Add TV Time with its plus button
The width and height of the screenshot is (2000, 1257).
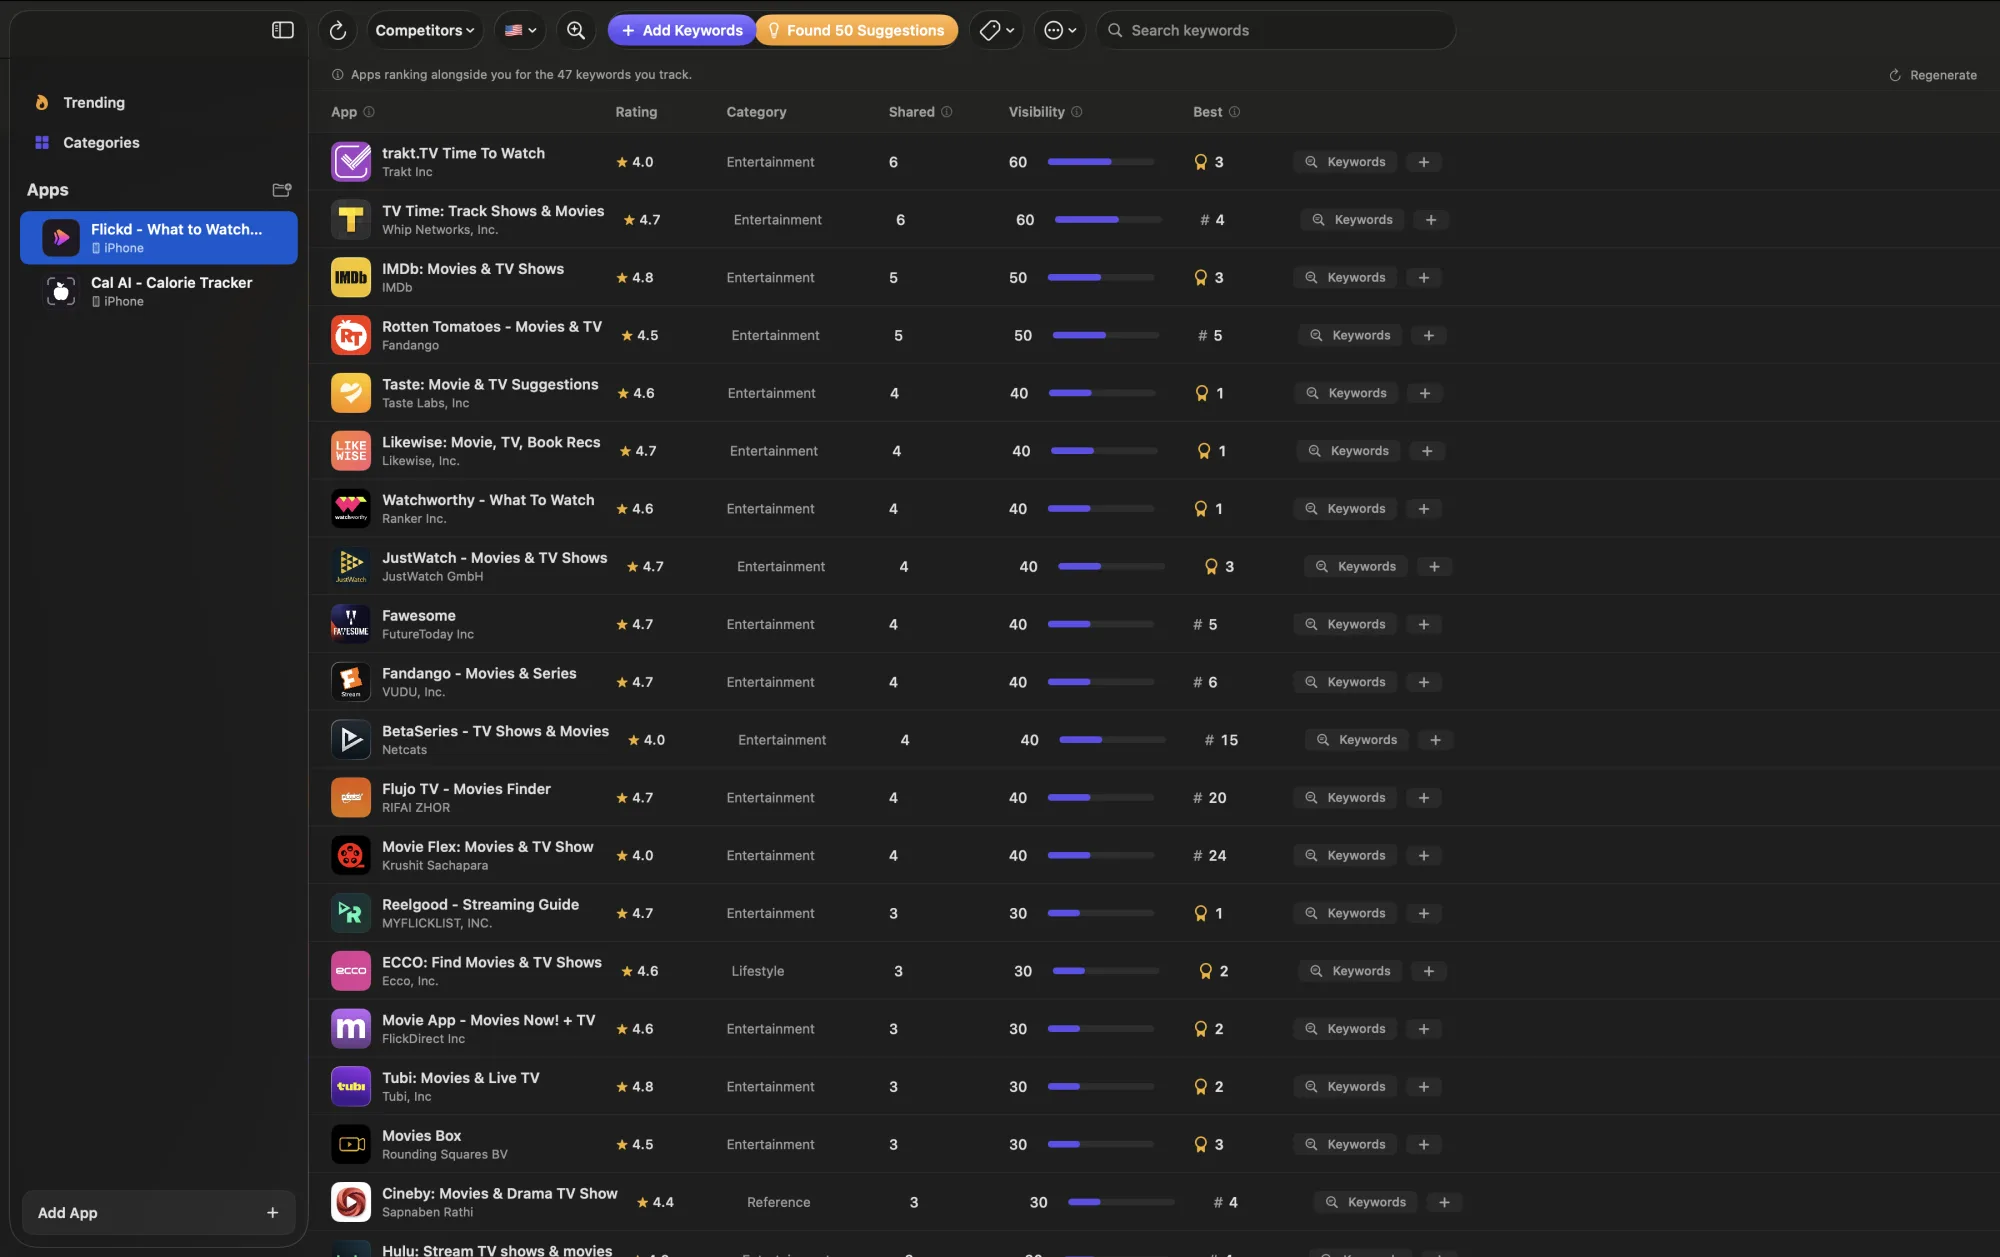coord(1431,220)
